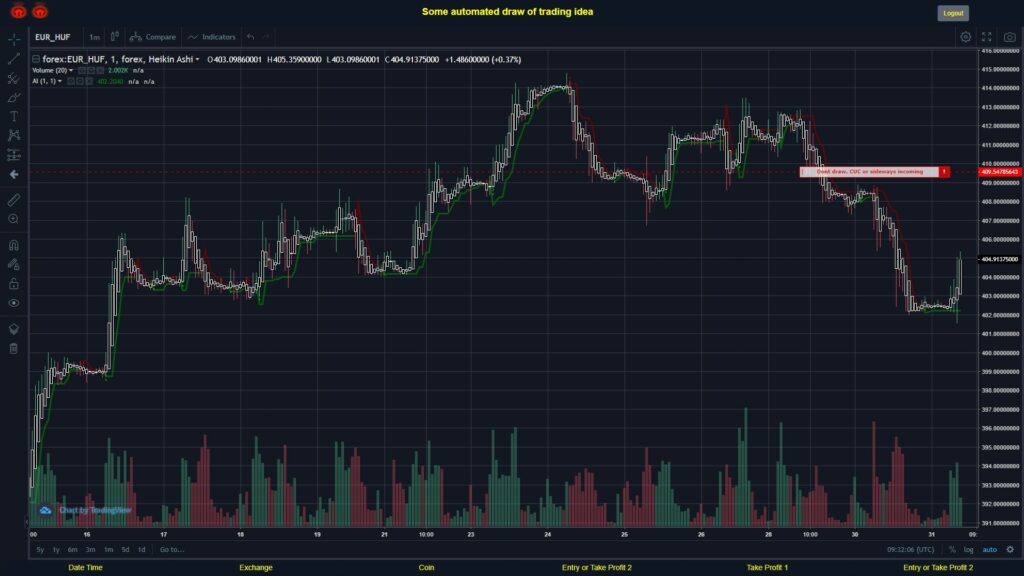Open the pattern drawing tools

click(14, 135)
